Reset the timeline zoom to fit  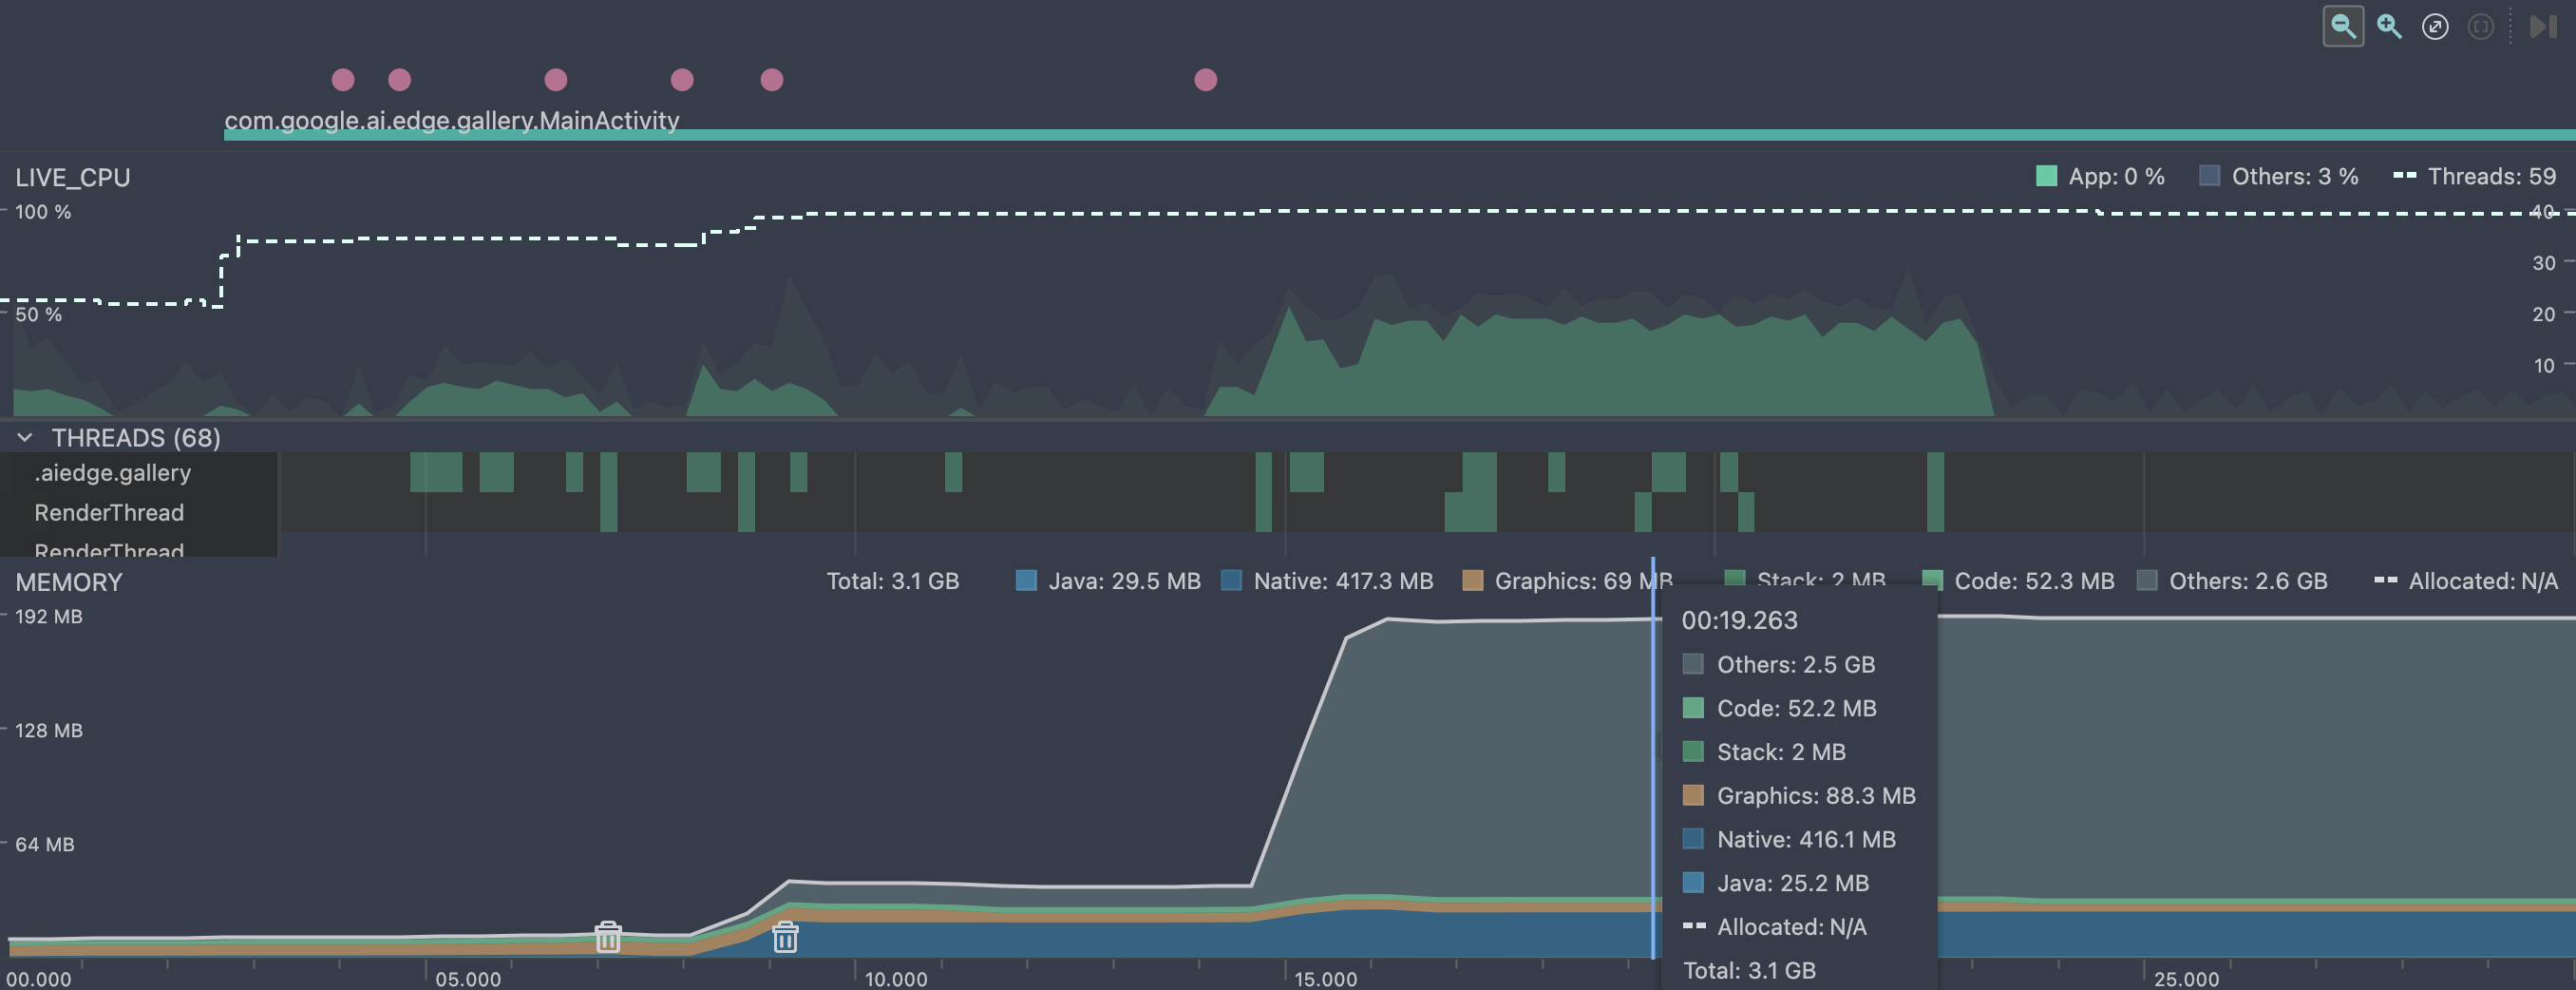pyautogui.click(x=2435, y=26)
